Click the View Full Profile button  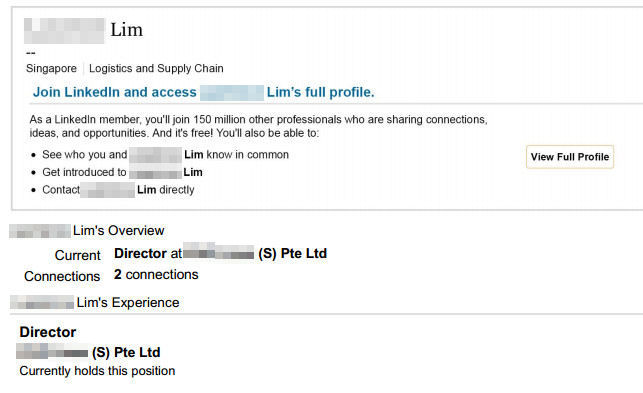(x=570, y=157)
